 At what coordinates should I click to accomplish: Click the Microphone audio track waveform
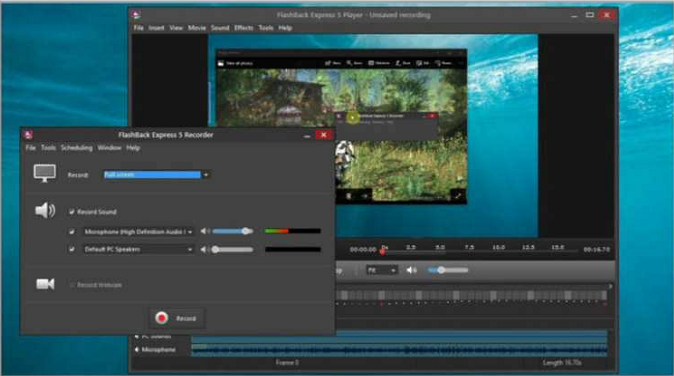coord(399,350)
